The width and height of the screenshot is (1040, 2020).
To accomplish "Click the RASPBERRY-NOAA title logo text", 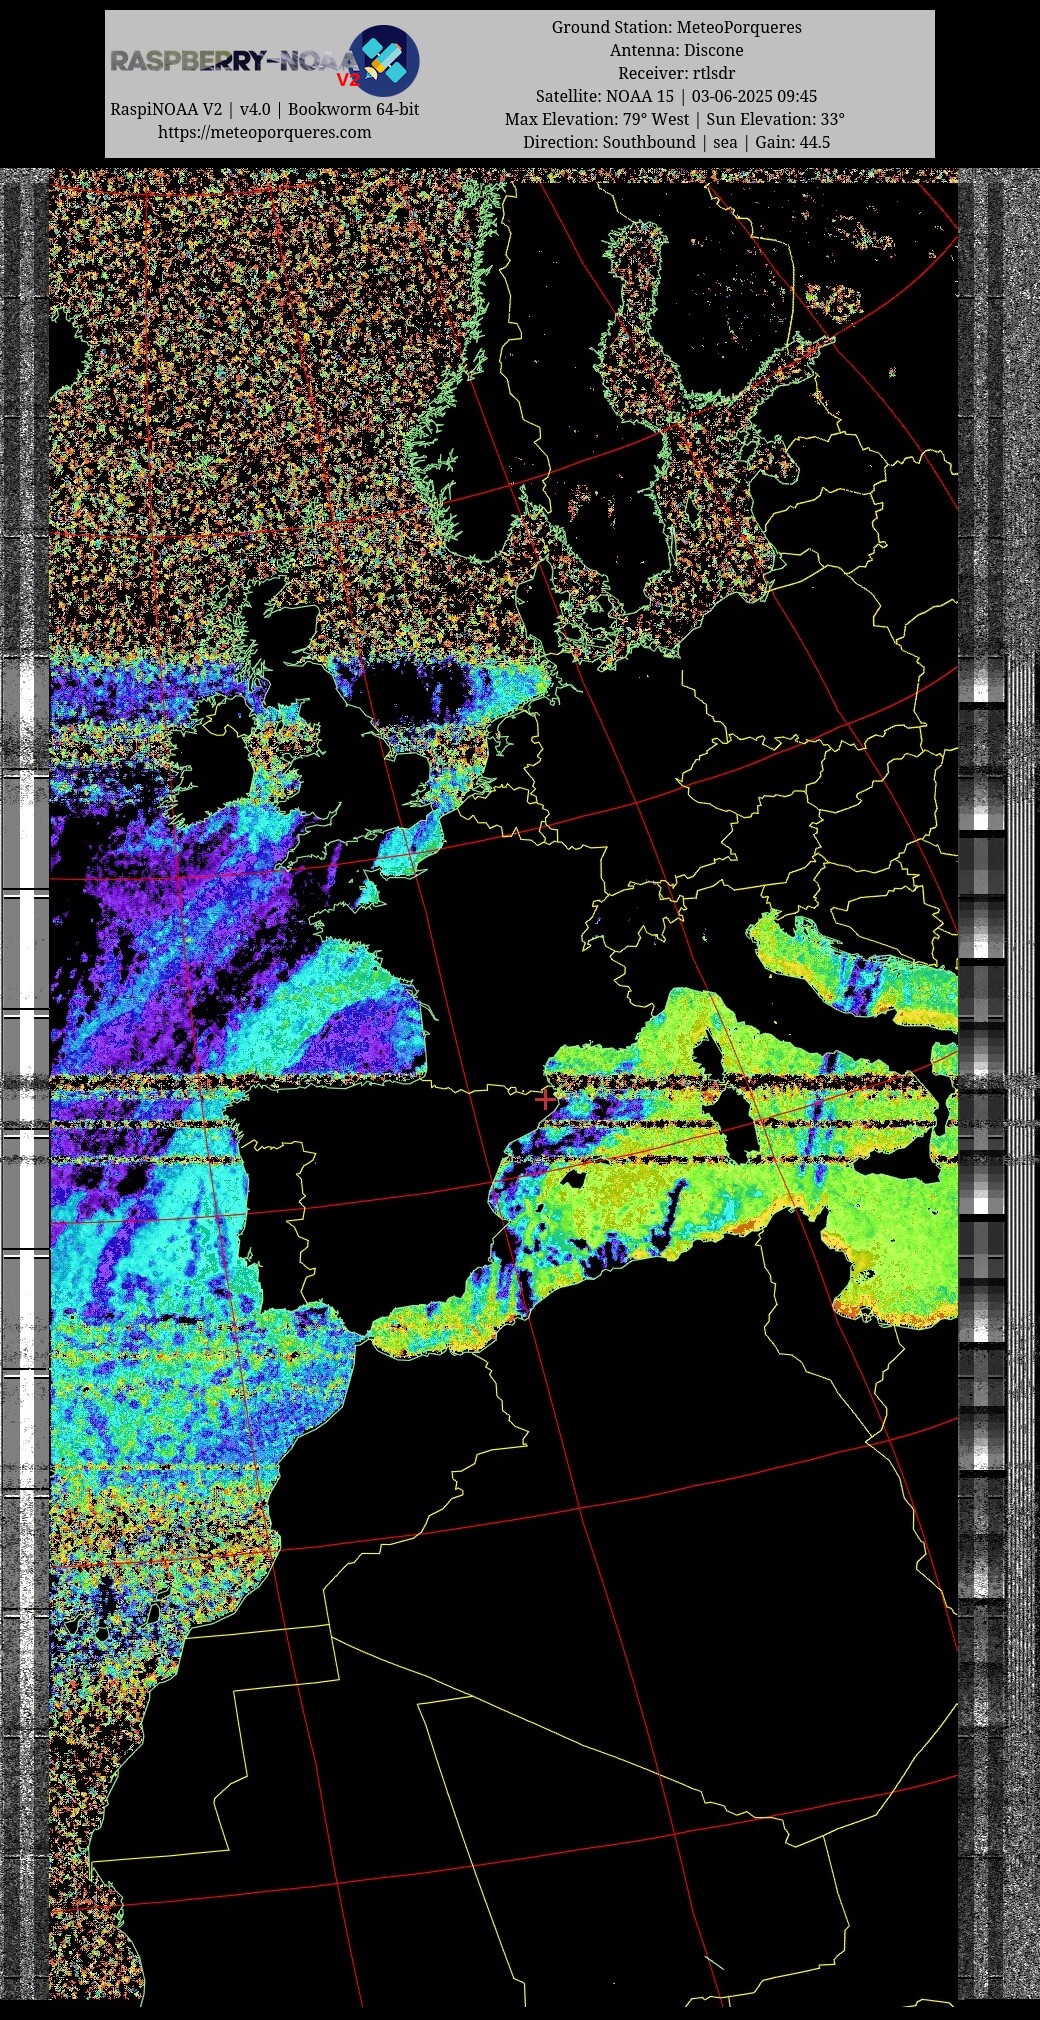I will [x=233, y=62].
